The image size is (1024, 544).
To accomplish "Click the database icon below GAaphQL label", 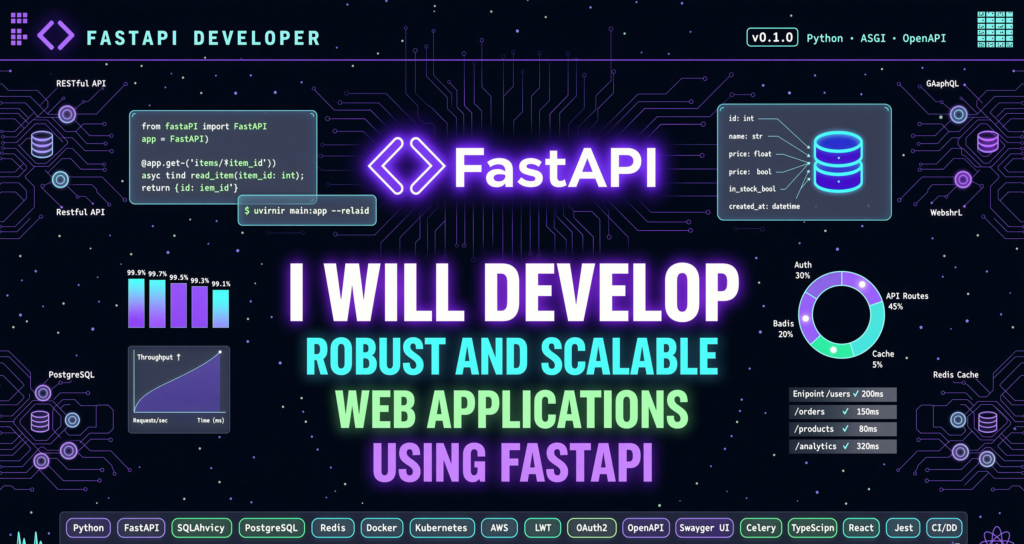I will point(987,141).
